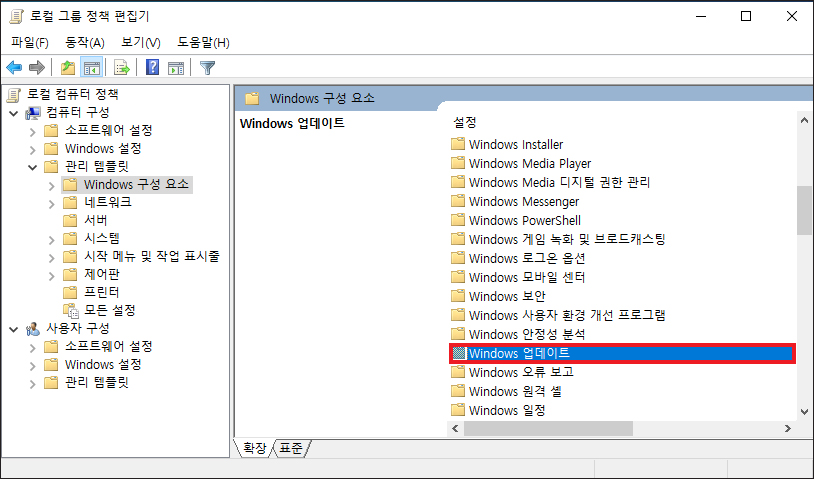This screenshot has height=479, width=814.
Task: Collapse 관리 템플릿 under 컴퓨터 구성
Action: (32, 167)
